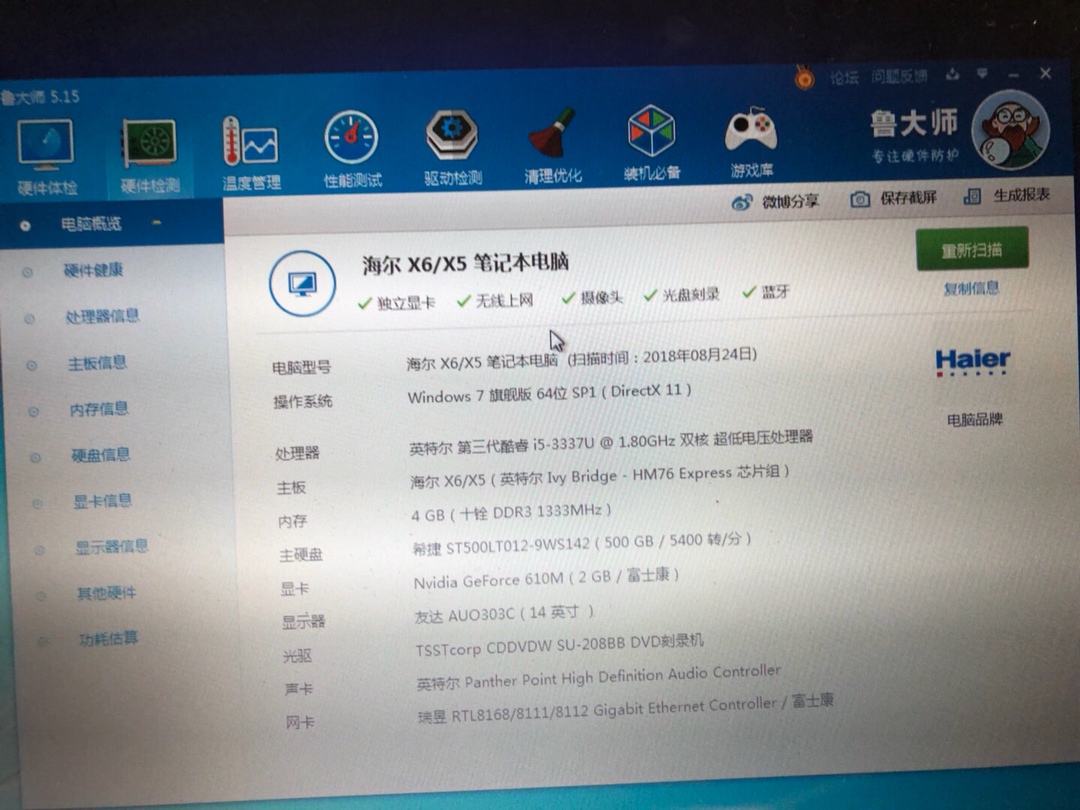Viewport: 1080px width, 810px height.
Task: Select 功耗估算 in sidebar
Action: pos(108,638)
